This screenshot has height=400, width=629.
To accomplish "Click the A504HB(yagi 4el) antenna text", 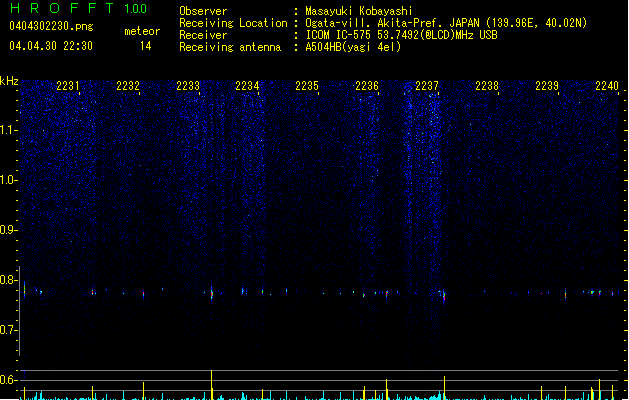I will 353,47.
